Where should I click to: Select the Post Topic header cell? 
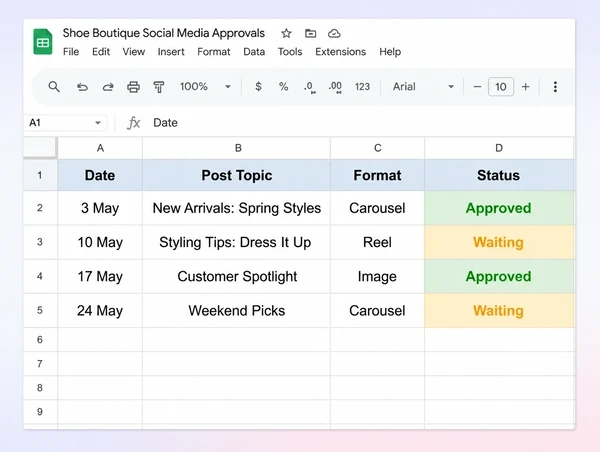point(236,175)
